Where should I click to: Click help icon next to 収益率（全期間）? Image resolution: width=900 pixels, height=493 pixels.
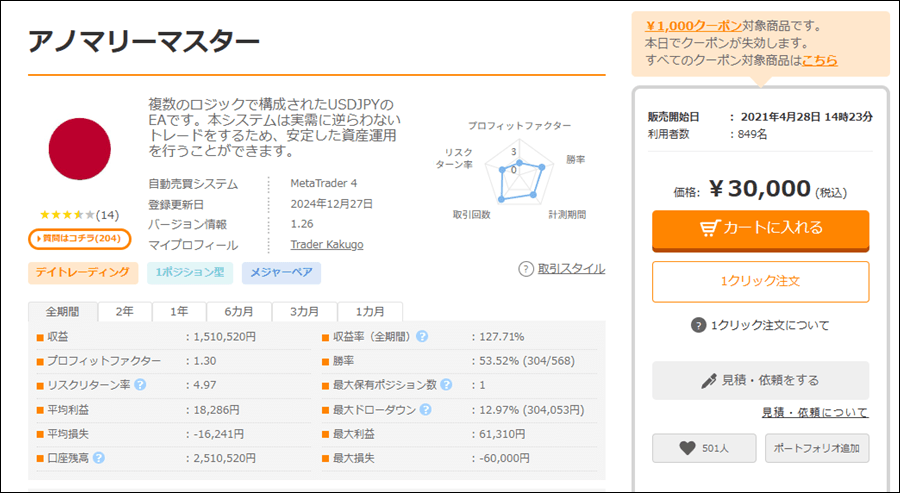422,336
